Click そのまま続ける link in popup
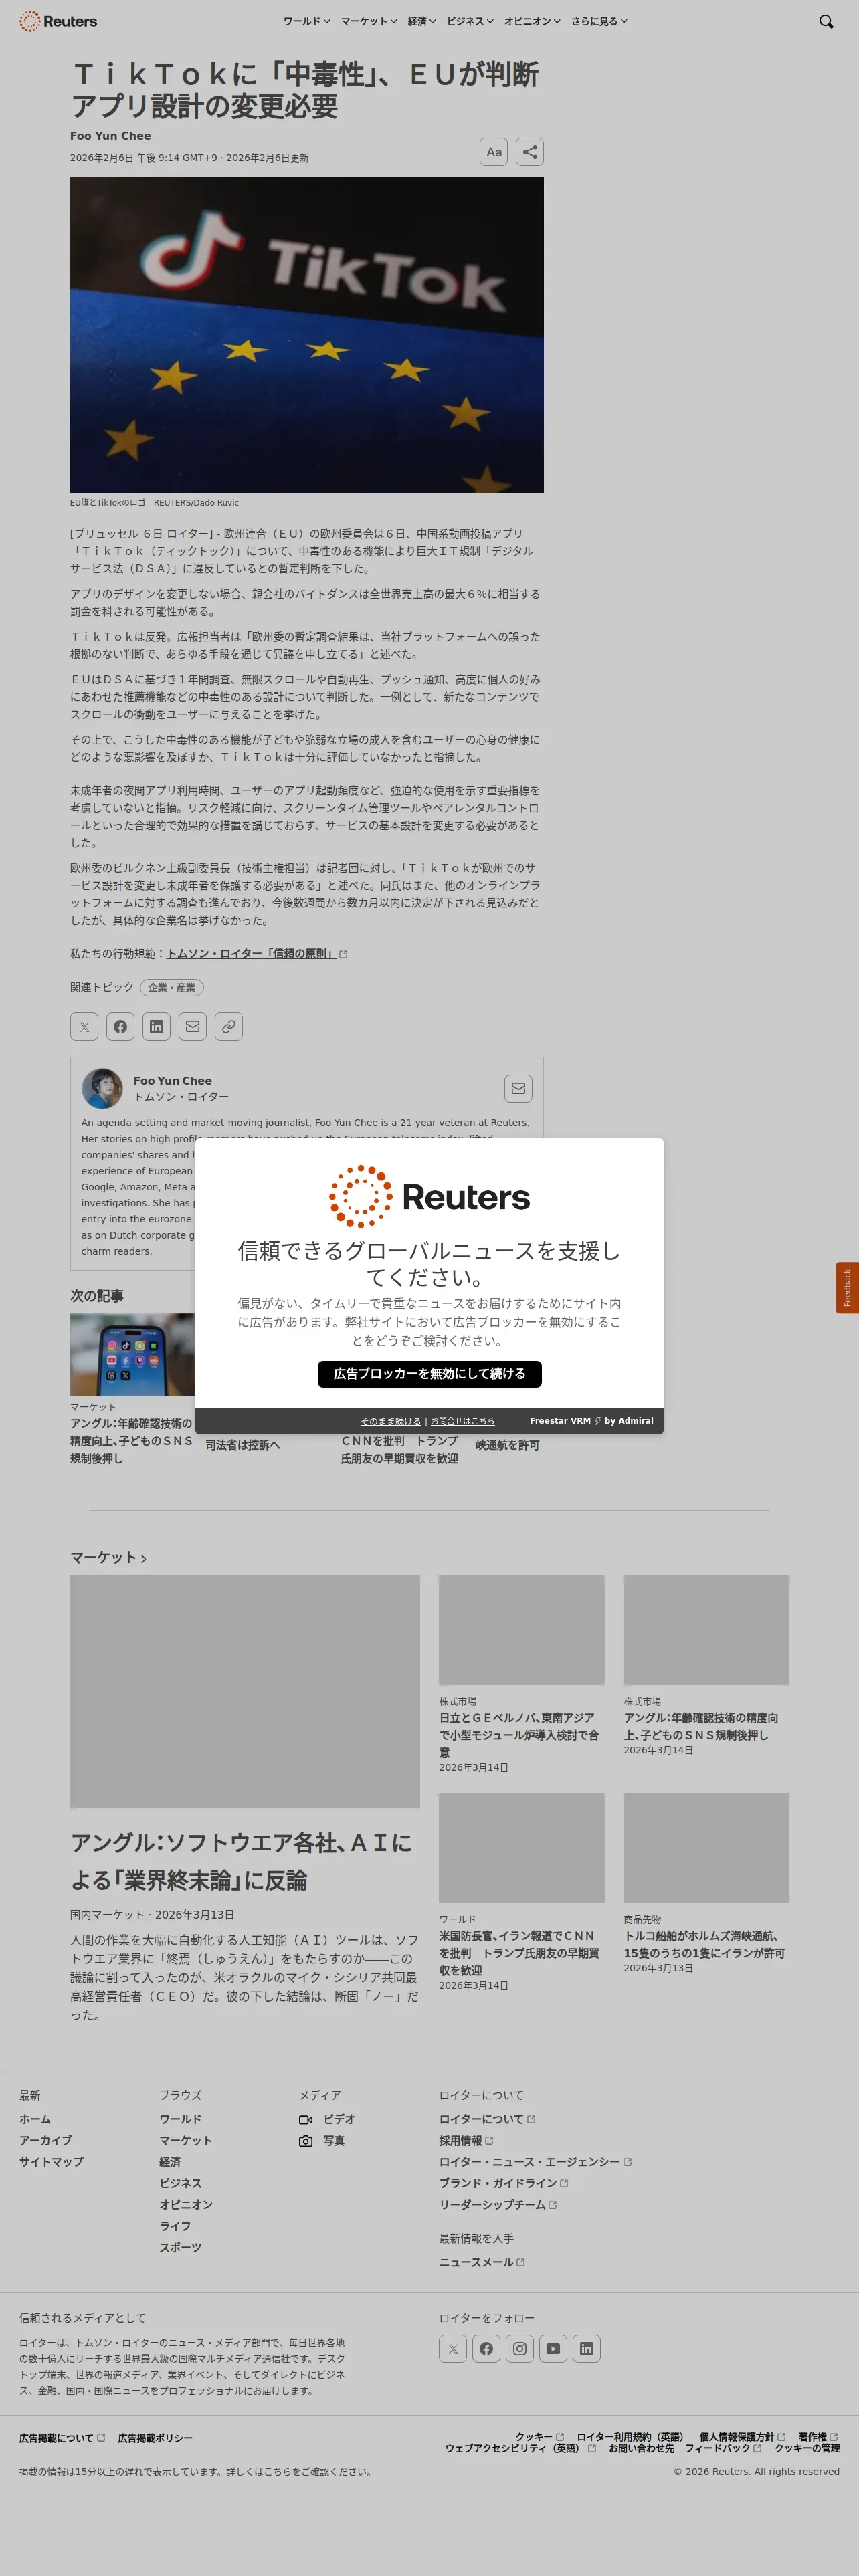The height and width of the screenshot is (2576, 859). coord(391,1421)
